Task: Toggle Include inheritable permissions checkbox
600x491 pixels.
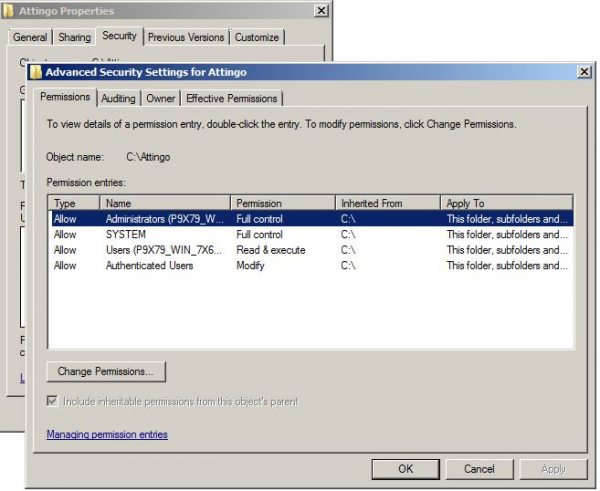Action: point(54,402)
